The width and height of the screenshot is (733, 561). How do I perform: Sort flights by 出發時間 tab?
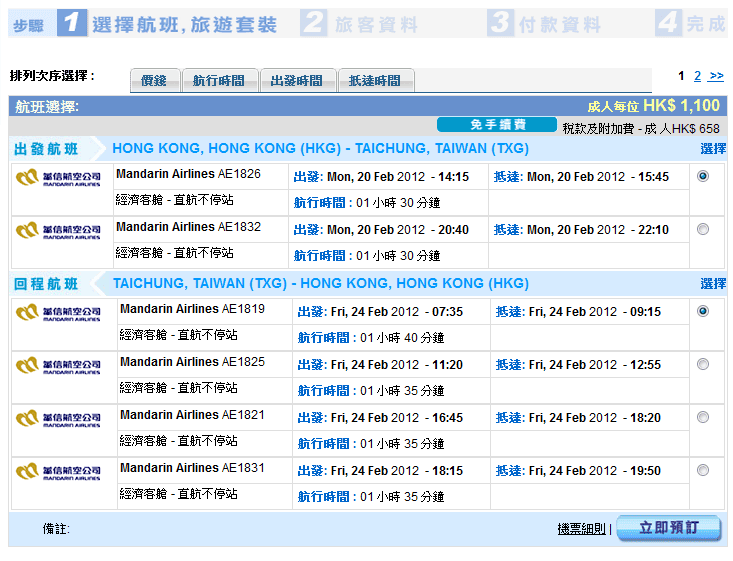(x=297, y=81)
